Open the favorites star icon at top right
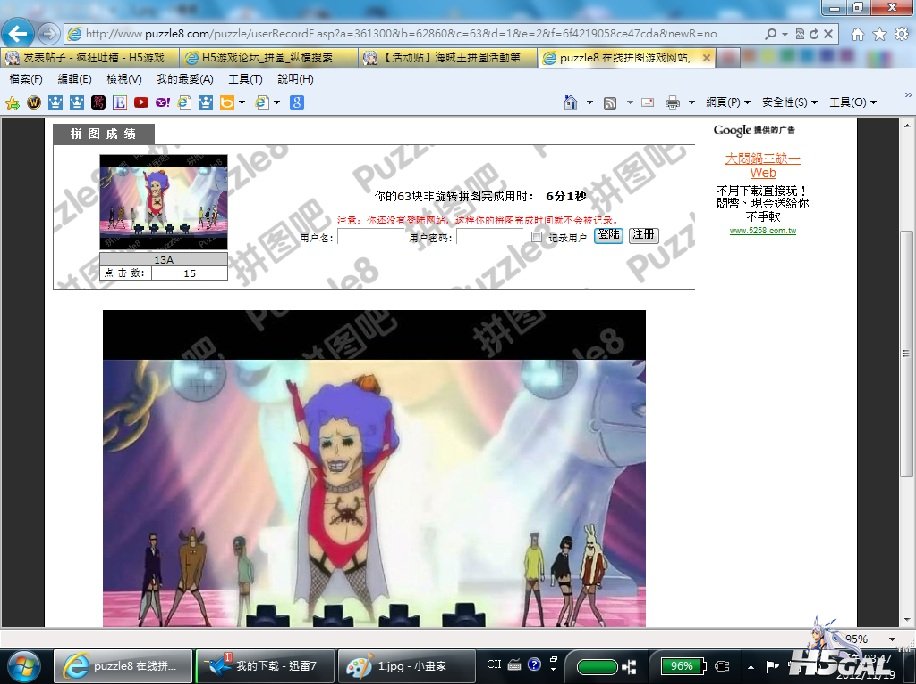Screen dimensions: 916x684 point(879,33)
